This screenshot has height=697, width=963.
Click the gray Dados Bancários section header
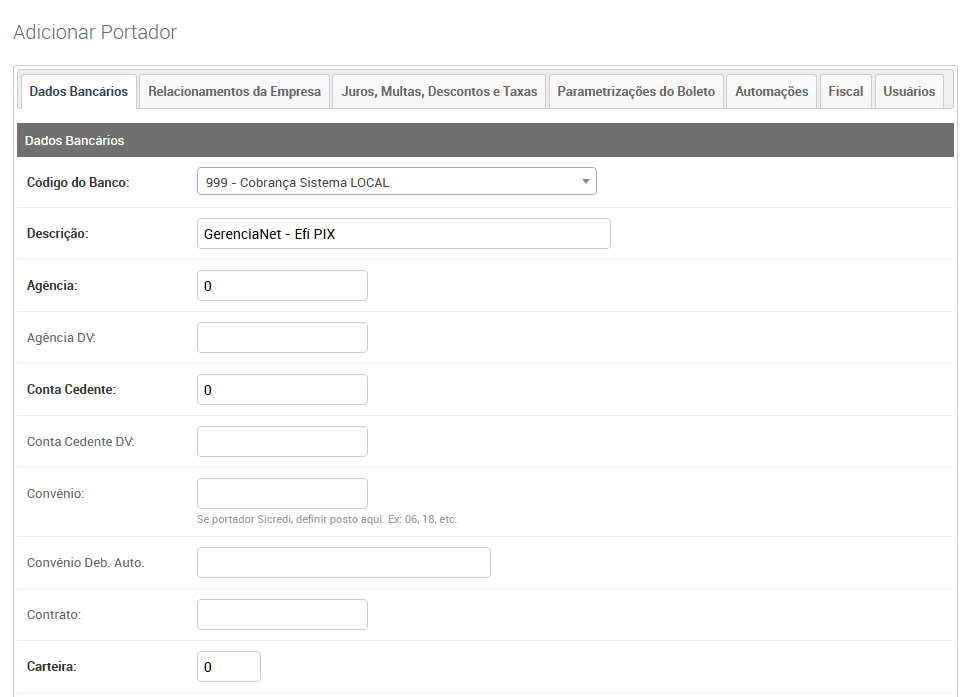485,140
